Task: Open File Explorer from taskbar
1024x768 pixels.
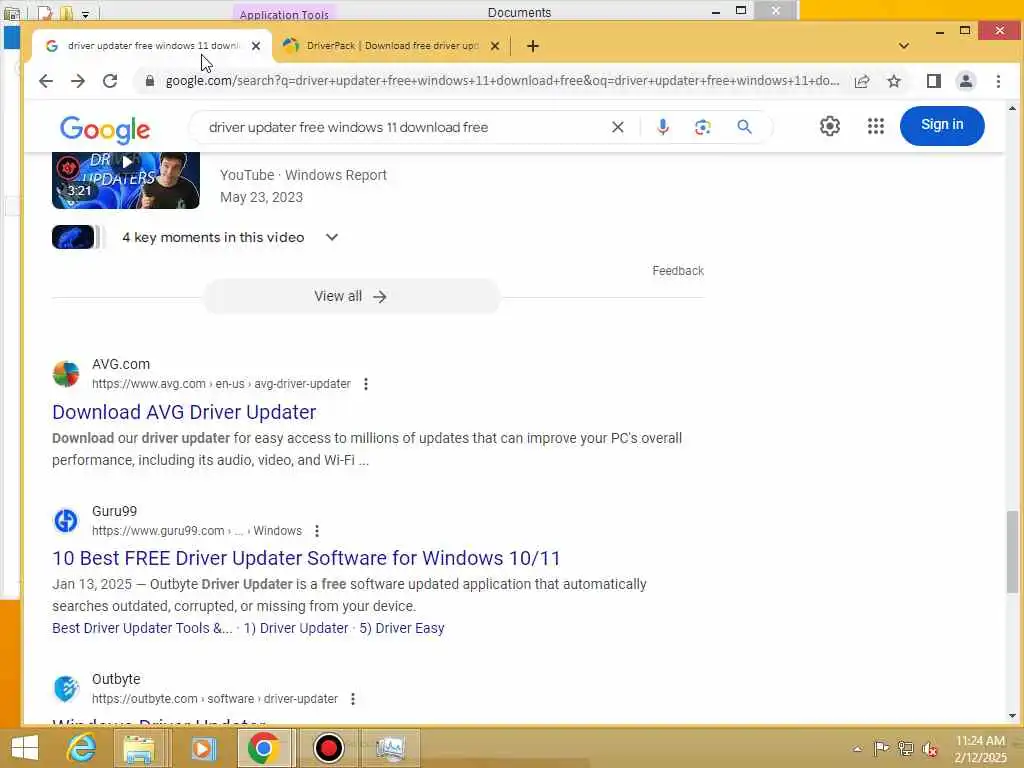Action: 139,748
